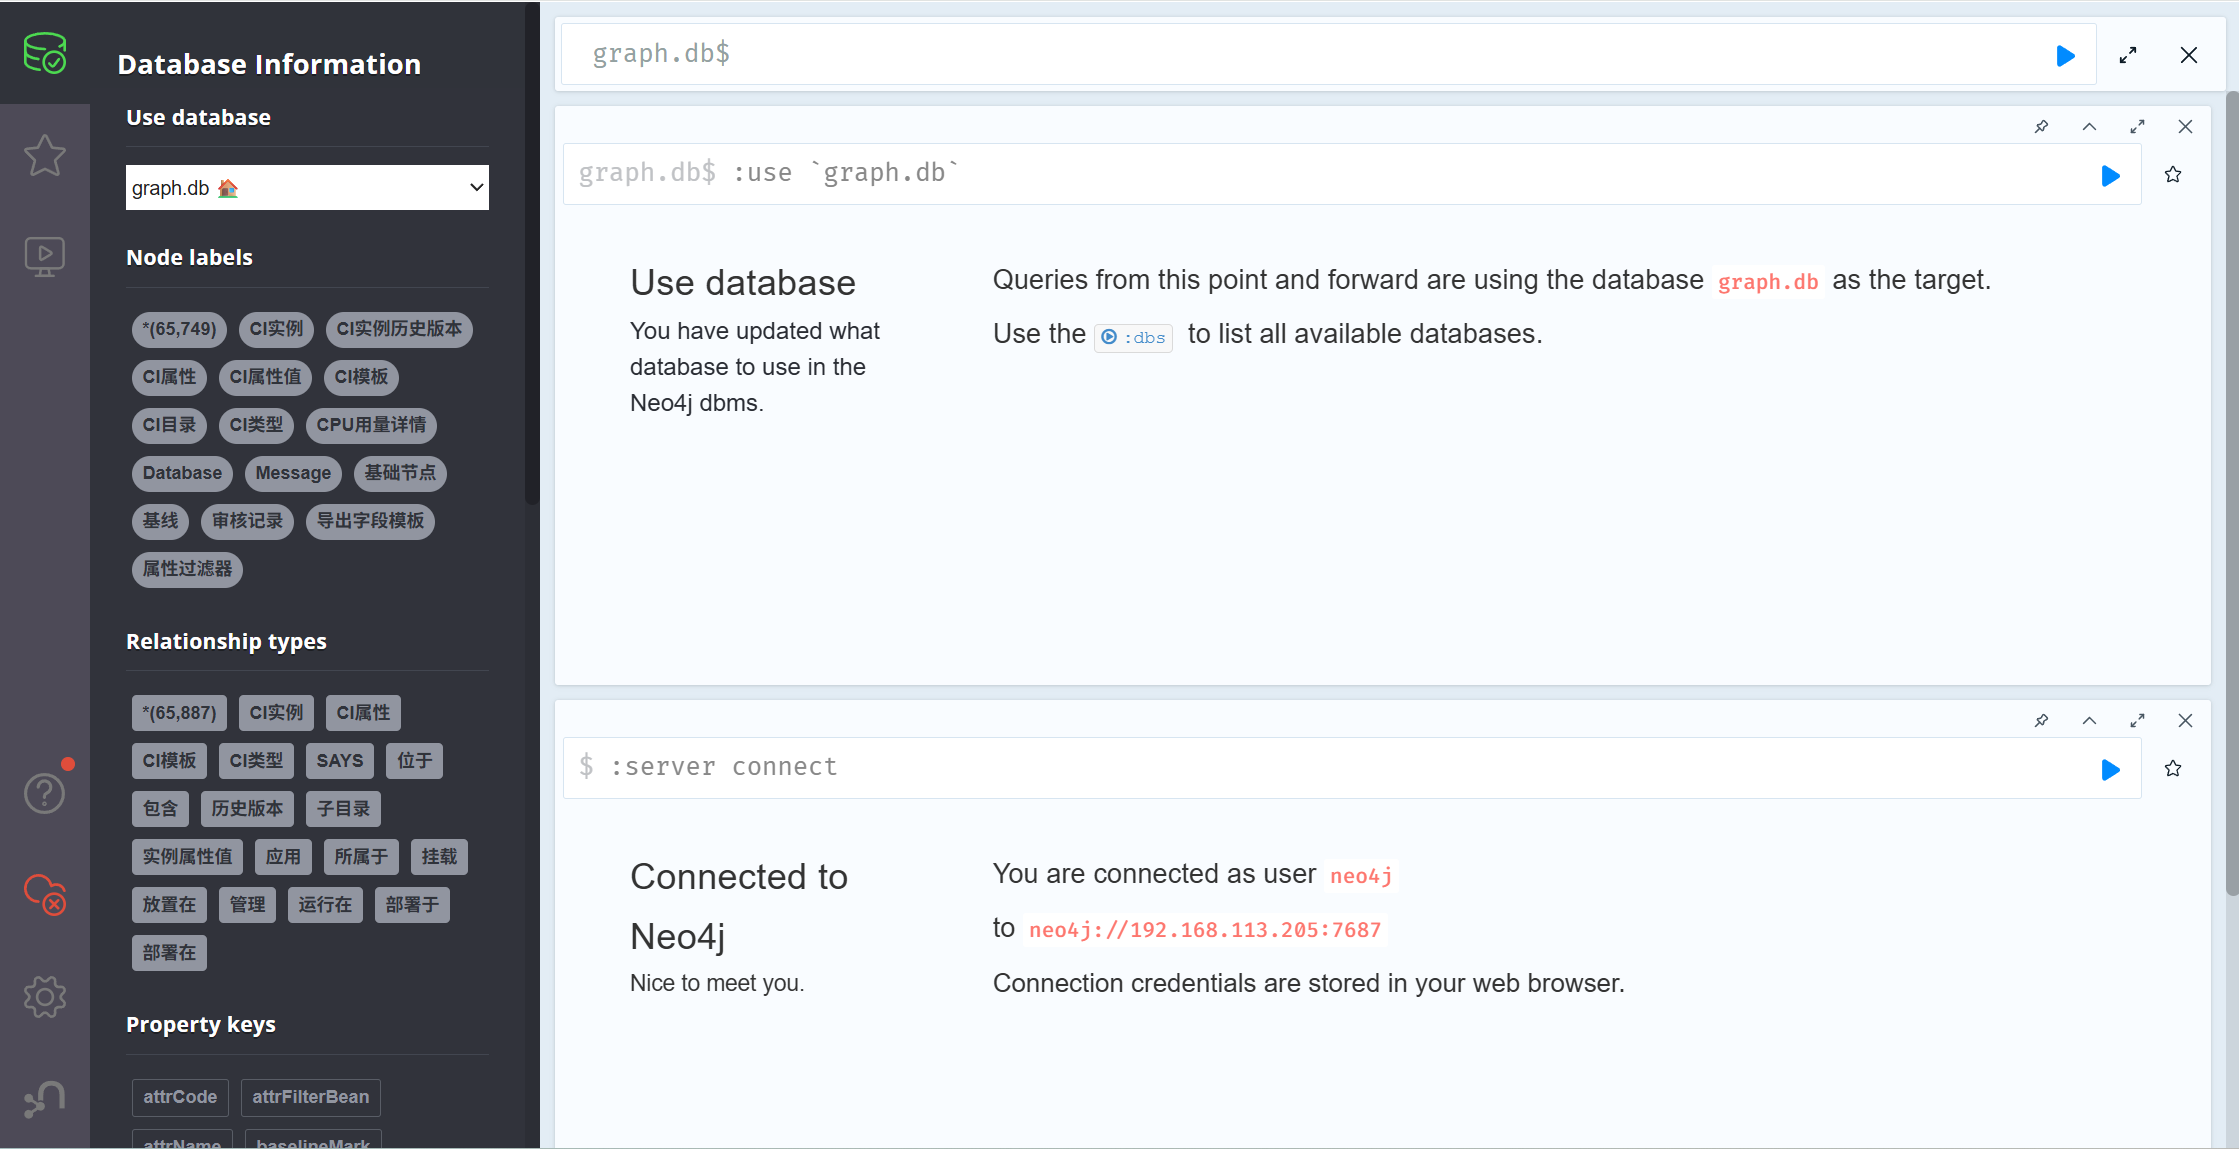Select 管理 relationship type
The width and height of the screenshot is (2239, 1149).
click(x=247, y=905)
